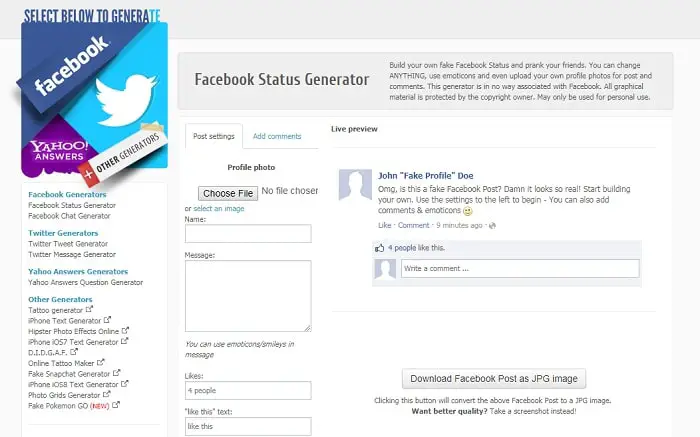Viewport: 700px width, 437px height.
Task: Click John Doe's profile avatar in preview
Action: pyautogui.click(x=355, y=184)
